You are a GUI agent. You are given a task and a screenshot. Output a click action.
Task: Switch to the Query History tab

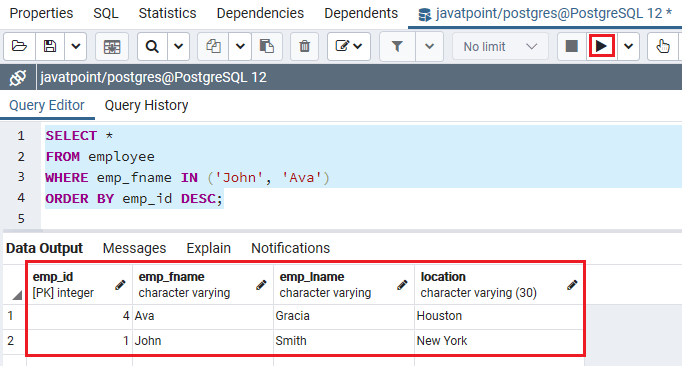(x=147, y=105)
